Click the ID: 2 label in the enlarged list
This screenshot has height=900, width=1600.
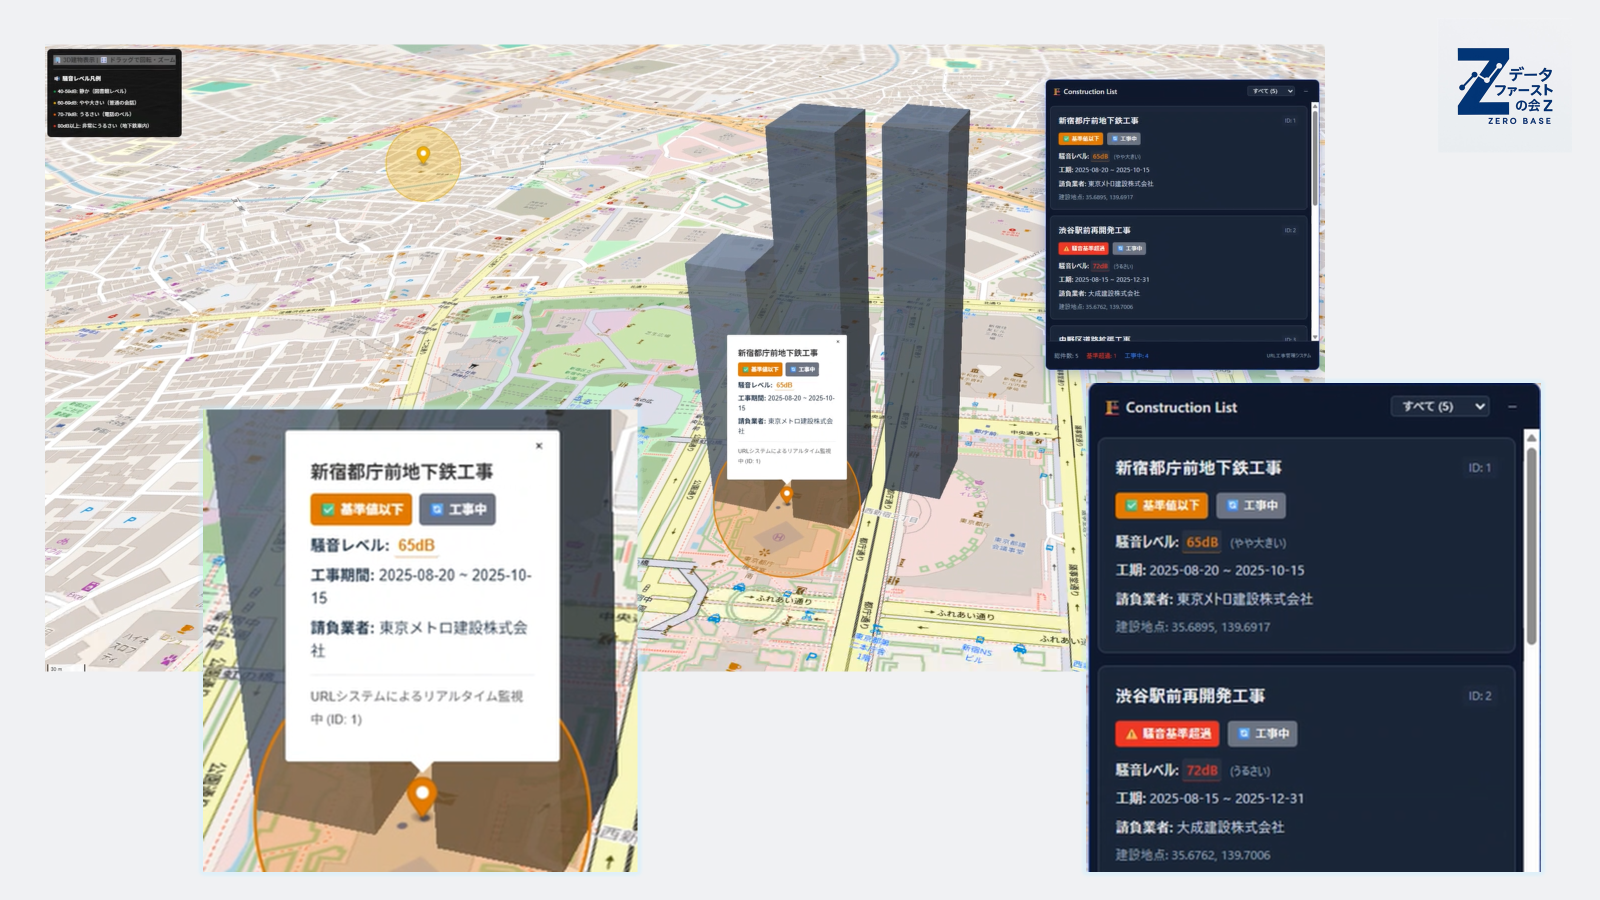pos(1480,696)
